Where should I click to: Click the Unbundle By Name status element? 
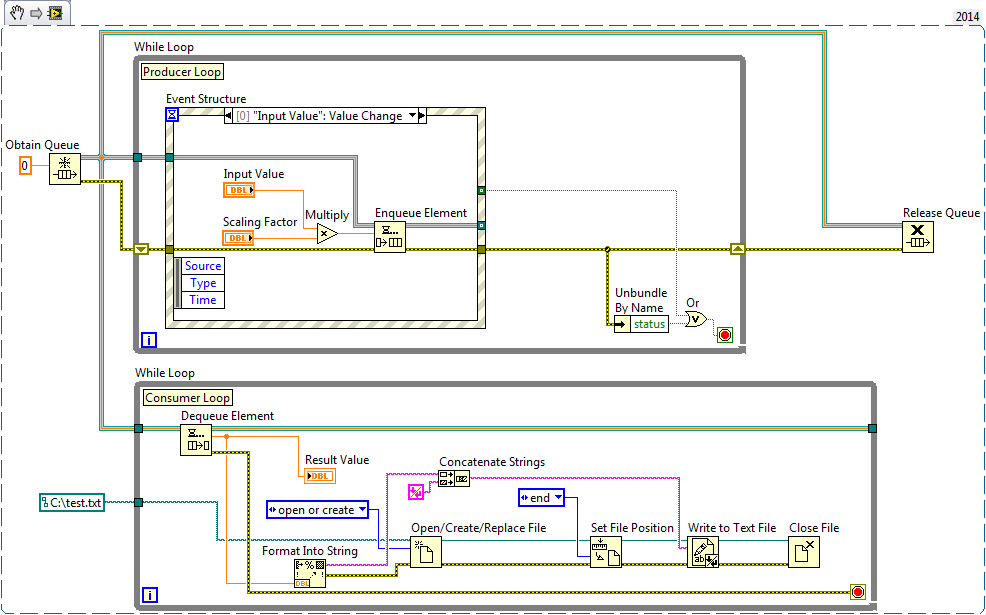click(x=649, y=324)
